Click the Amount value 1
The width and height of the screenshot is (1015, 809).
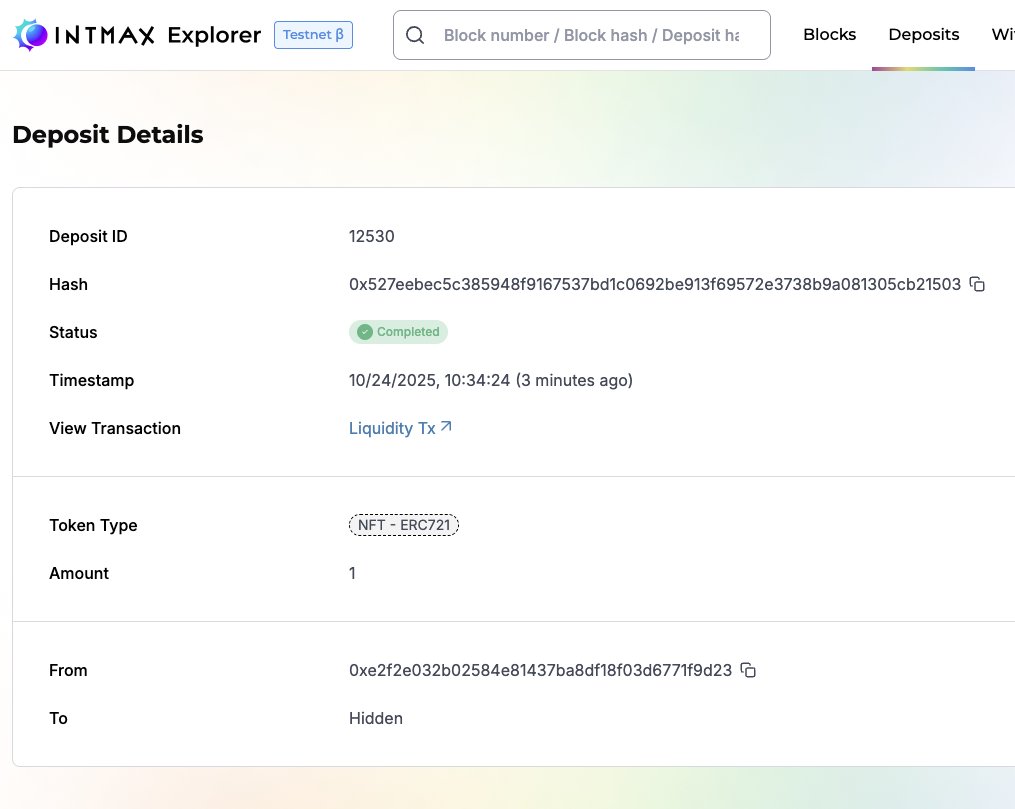pyautogui.click(x=352, y=573)
